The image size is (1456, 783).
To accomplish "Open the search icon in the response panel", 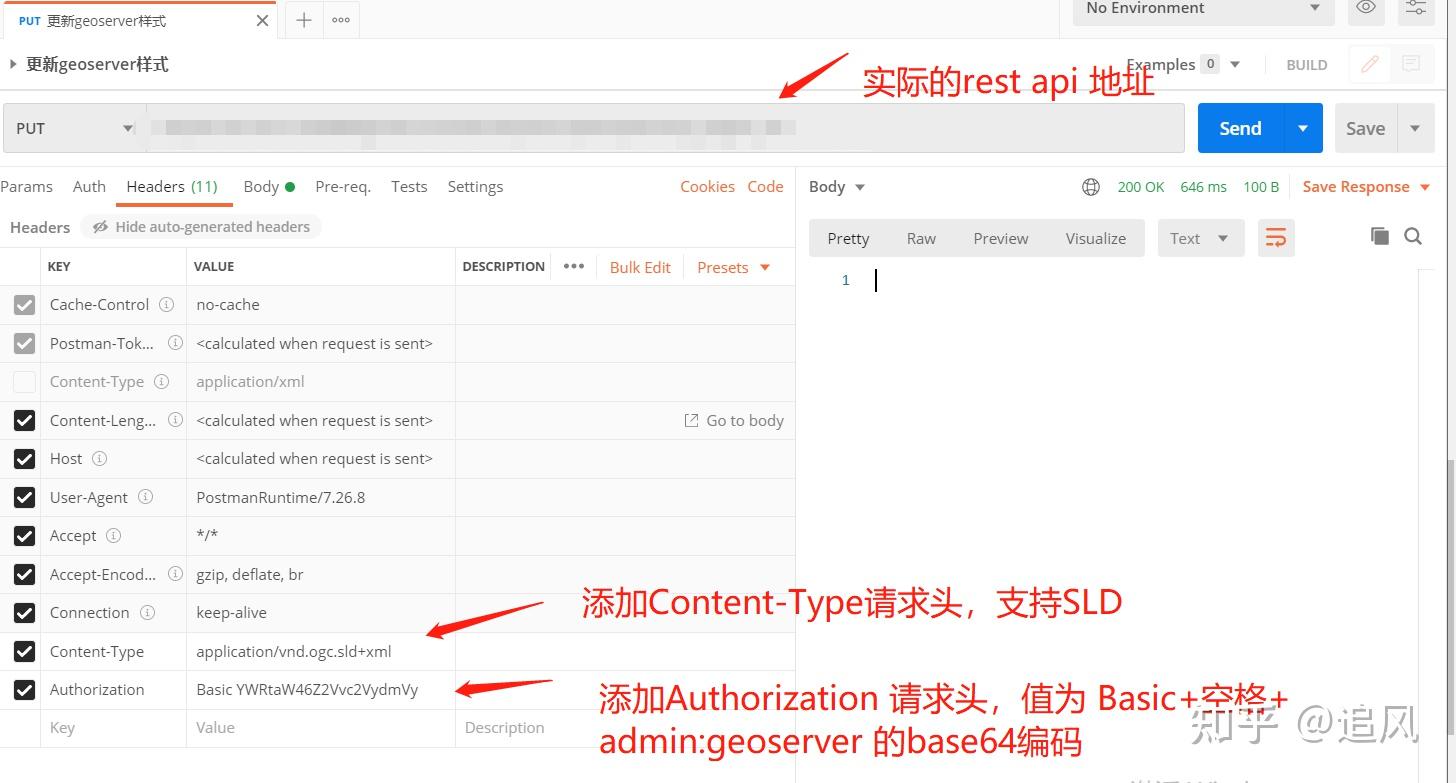I will [x=1413, y=236].
